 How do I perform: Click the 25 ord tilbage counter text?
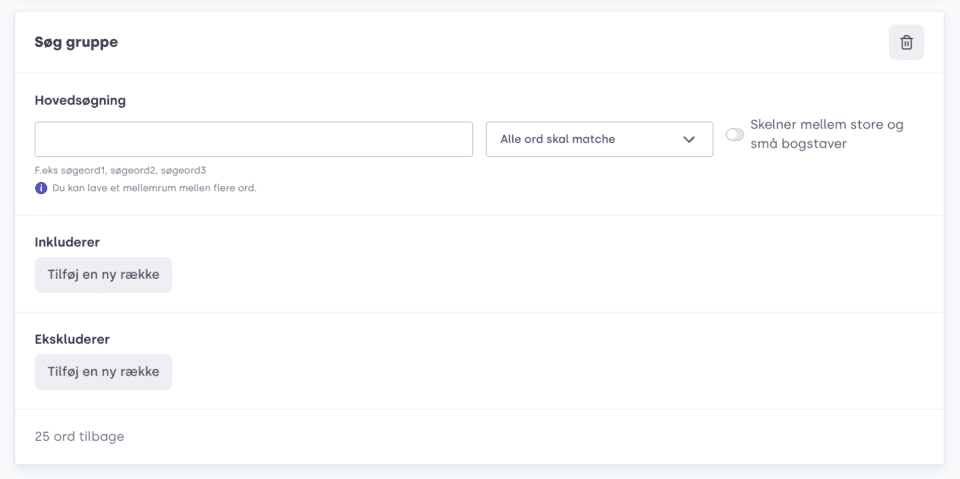(x=80, y=437)
